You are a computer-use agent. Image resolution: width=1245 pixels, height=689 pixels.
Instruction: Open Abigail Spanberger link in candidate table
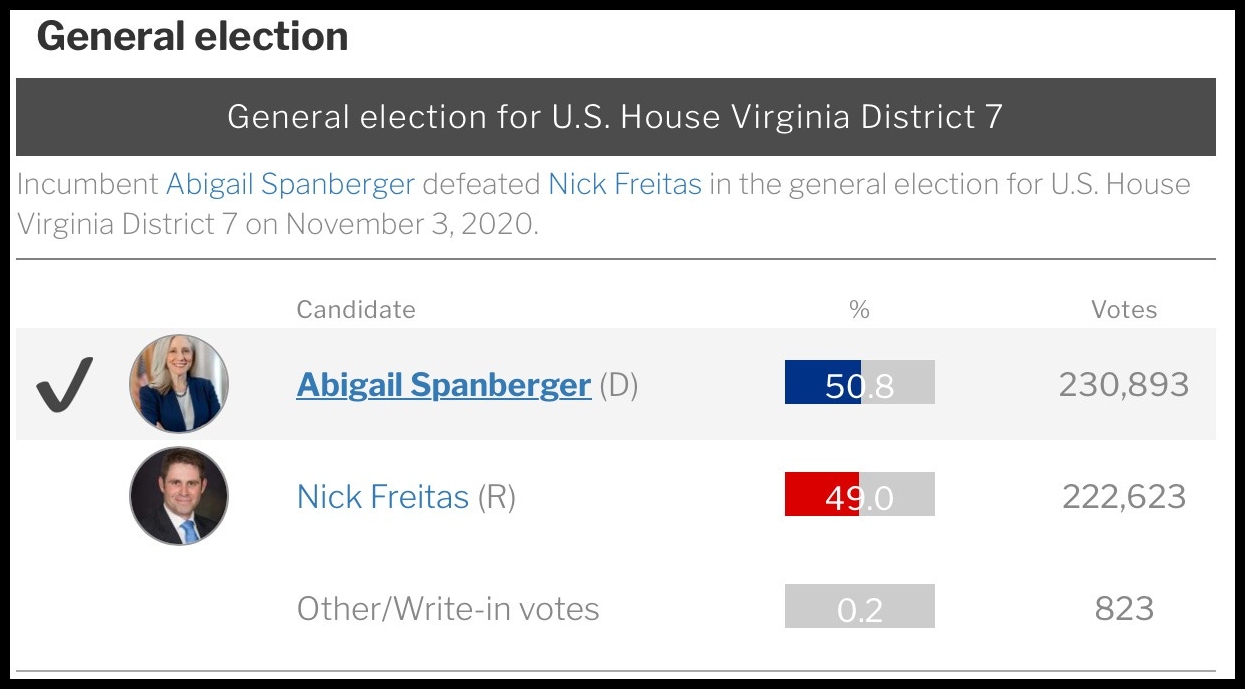pos(443,385)
